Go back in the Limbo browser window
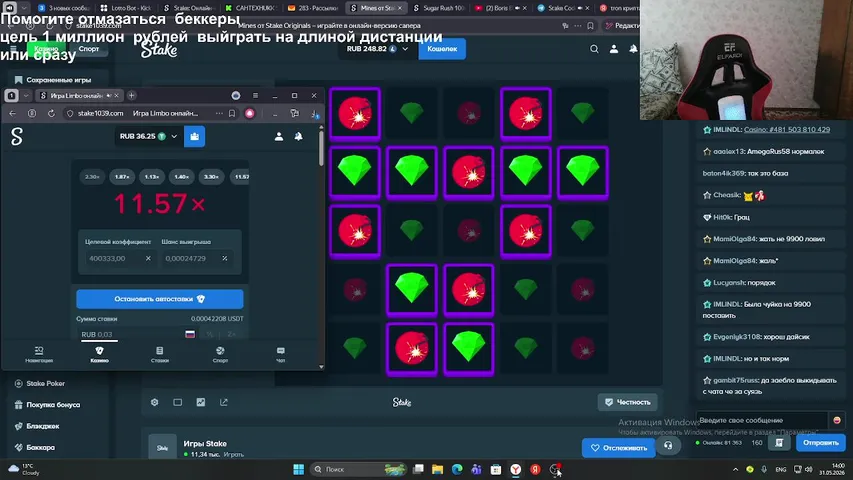 13,113
